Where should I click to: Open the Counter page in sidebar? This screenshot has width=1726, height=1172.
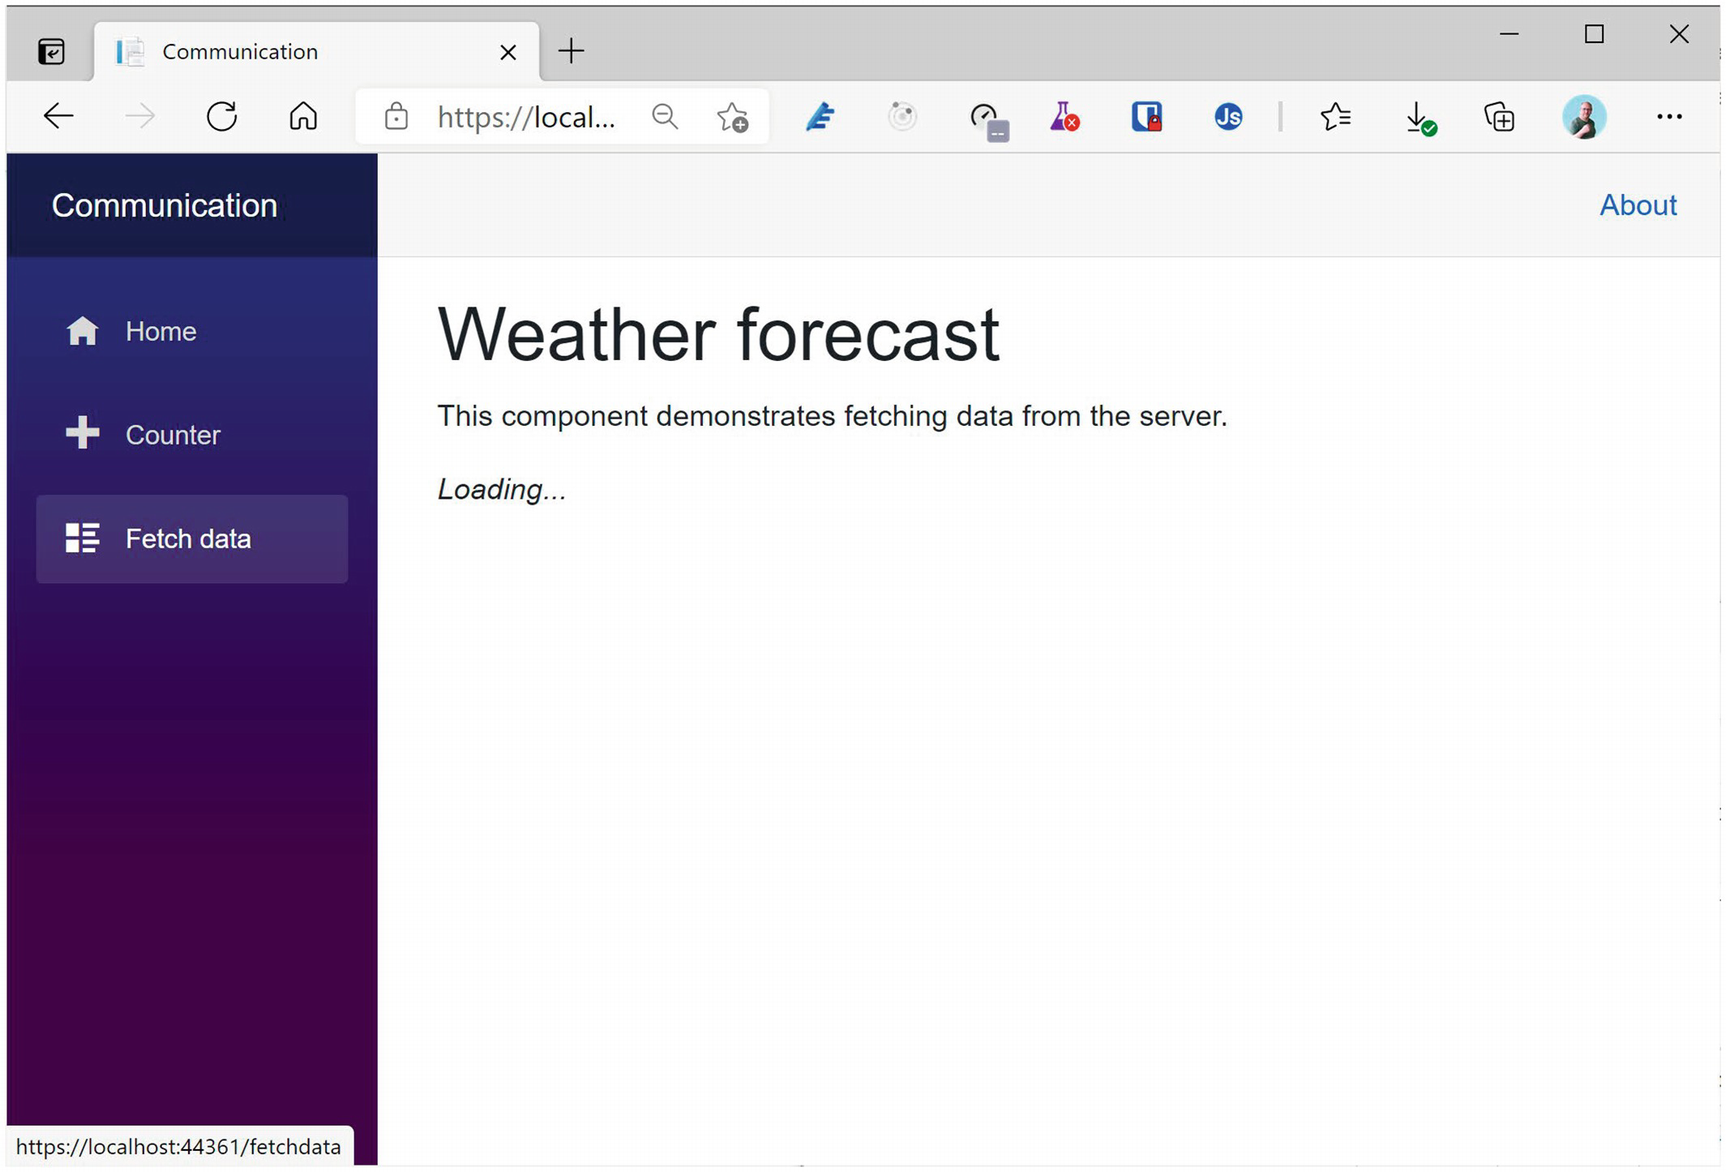(172, 435)
